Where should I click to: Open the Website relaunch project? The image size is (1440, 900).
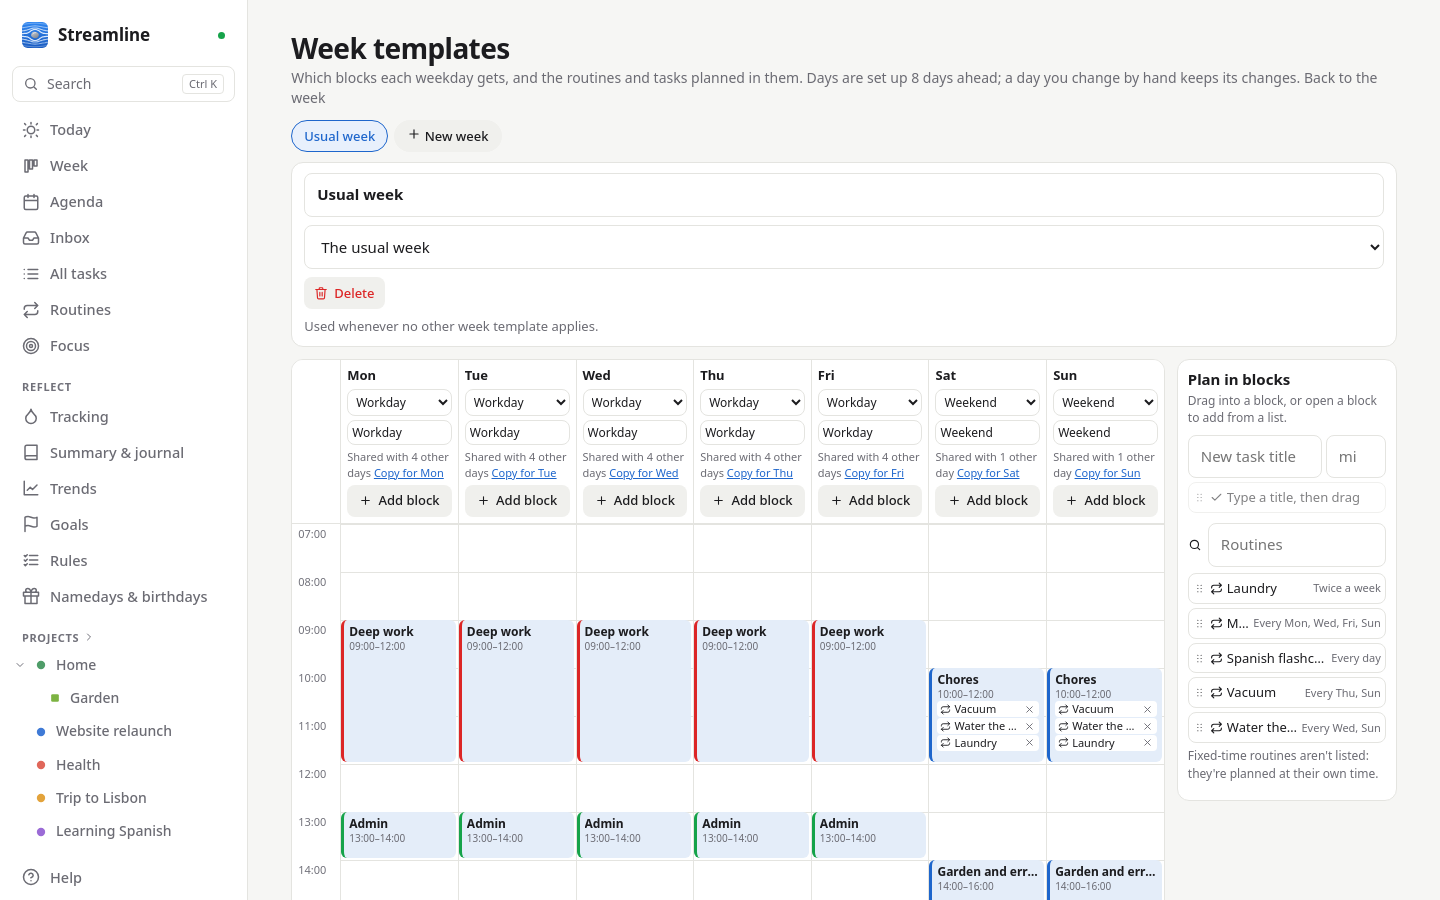point(114,731)
